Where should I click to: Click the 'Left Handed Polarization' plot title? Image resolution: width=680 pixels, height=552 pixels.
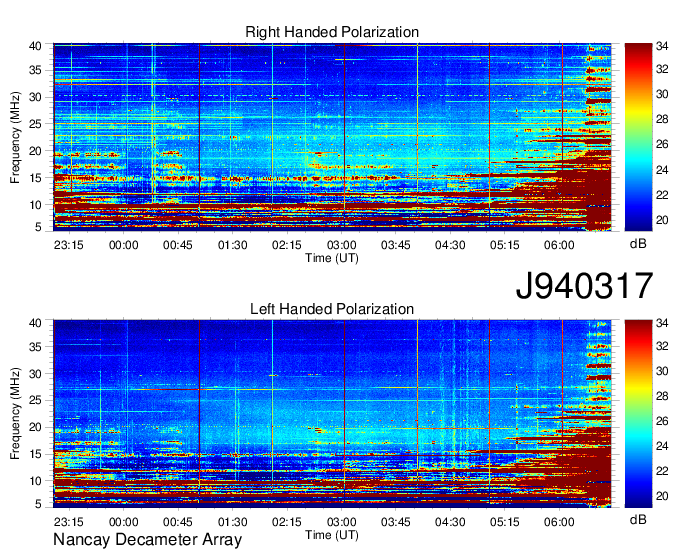pos(332,309)
